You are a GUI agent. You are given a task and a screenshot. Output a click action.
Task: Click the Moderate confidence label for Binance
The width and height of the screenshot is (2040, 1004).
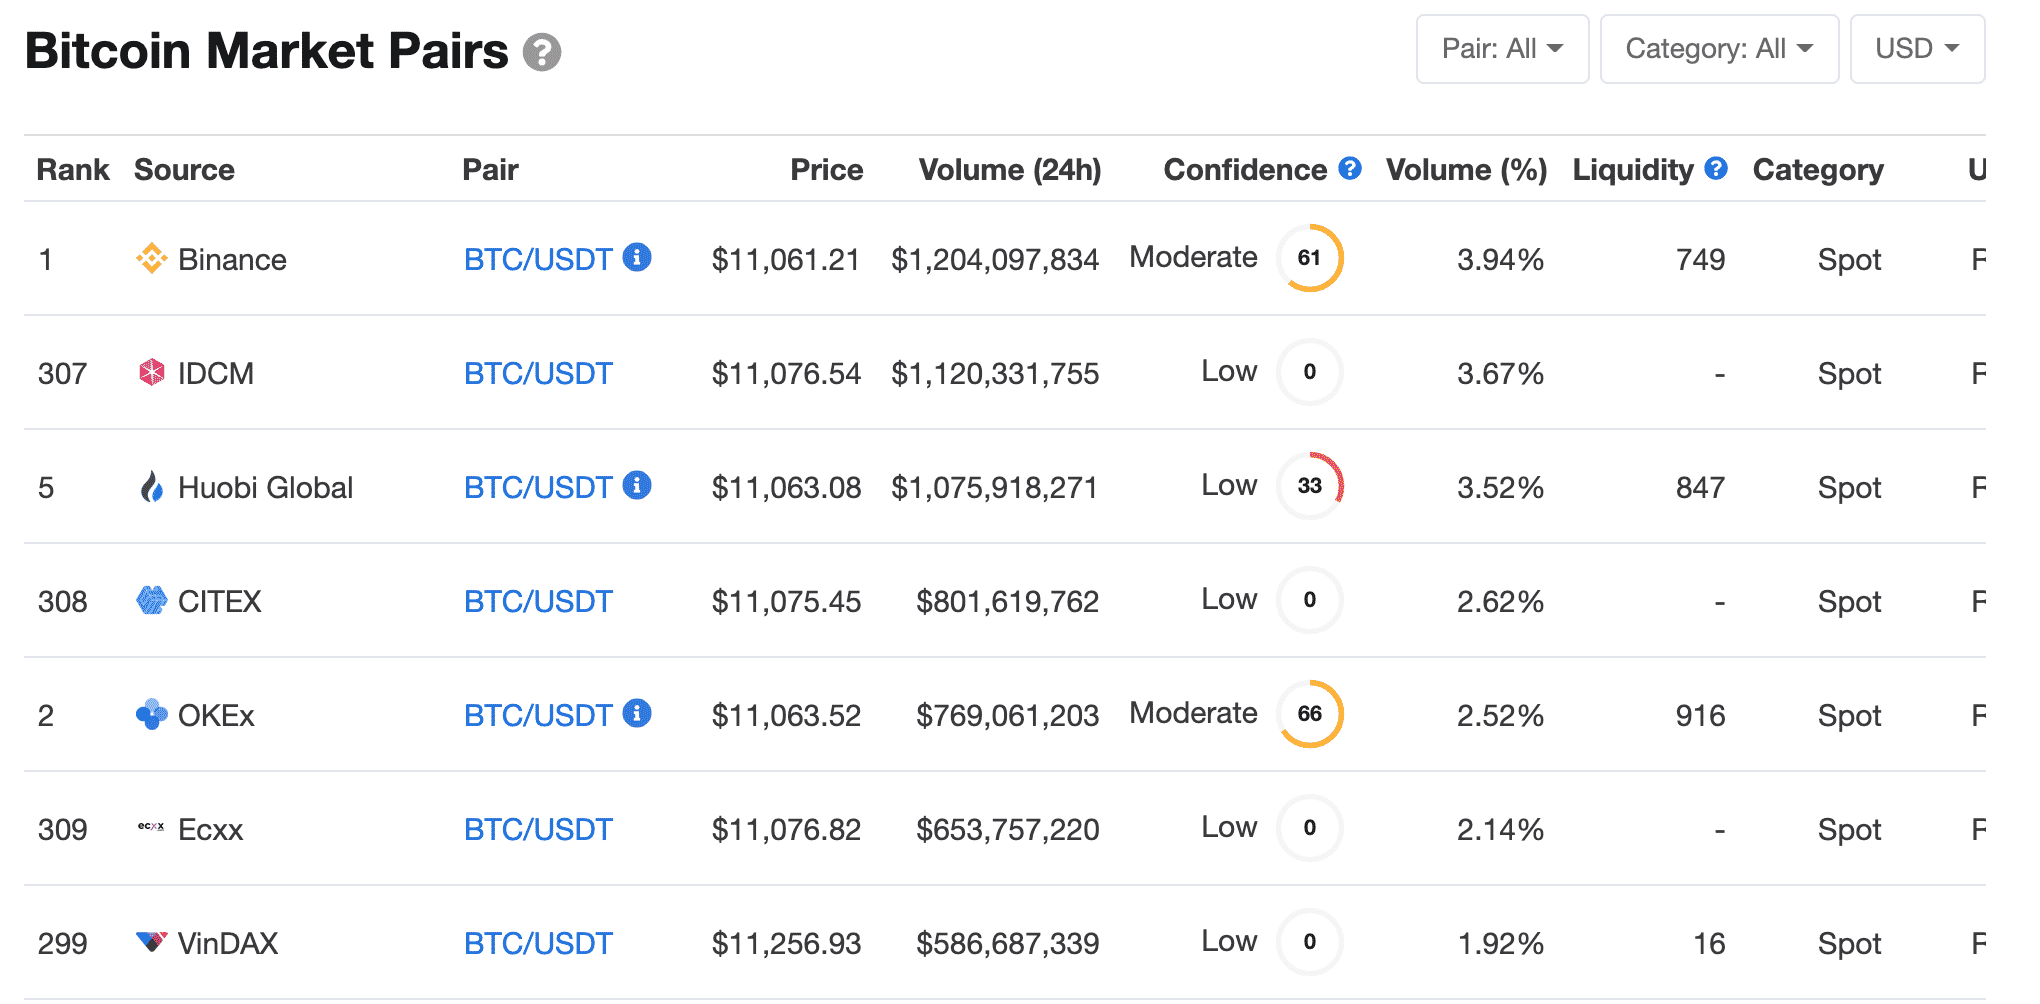click(x=1193, y=257)
